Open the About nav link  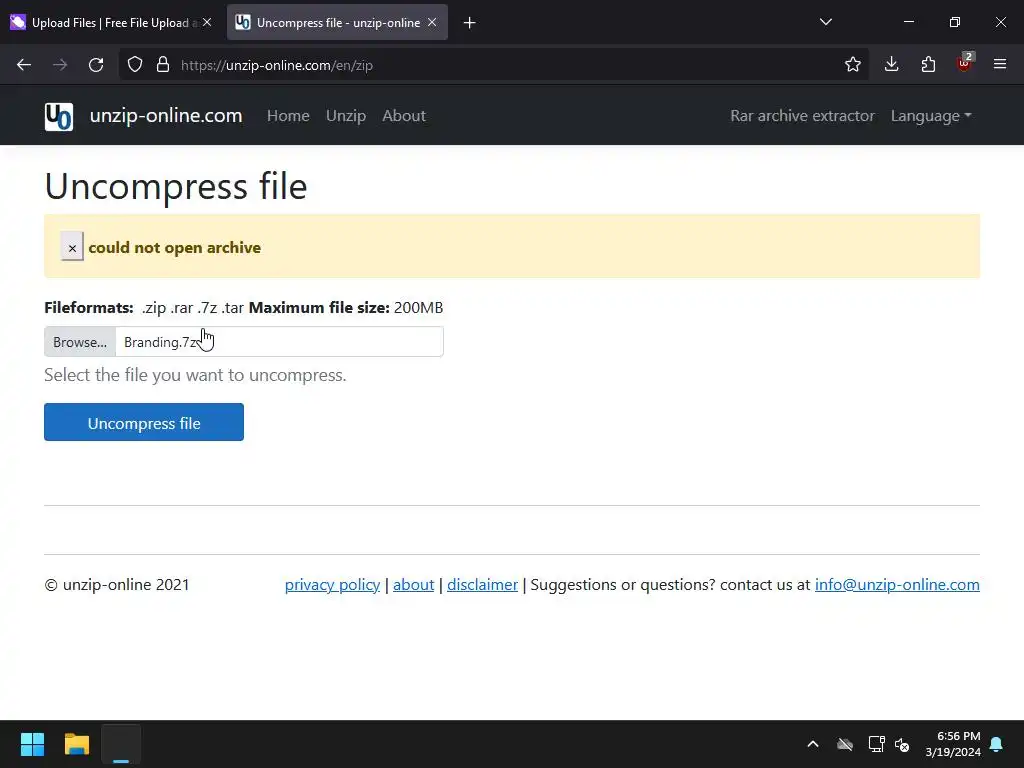click(404, 116)
